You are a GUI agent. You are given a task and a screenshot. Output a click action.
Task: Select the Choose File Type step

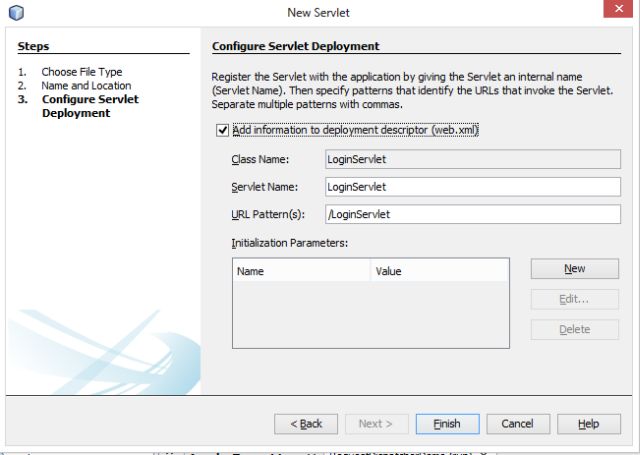tap(82, 72)
